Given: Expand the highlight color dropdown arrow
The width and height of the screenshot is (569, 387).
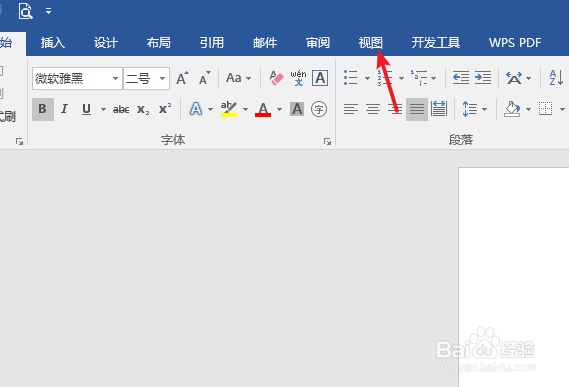Looking at the screenshot, I should coord(246,109).
